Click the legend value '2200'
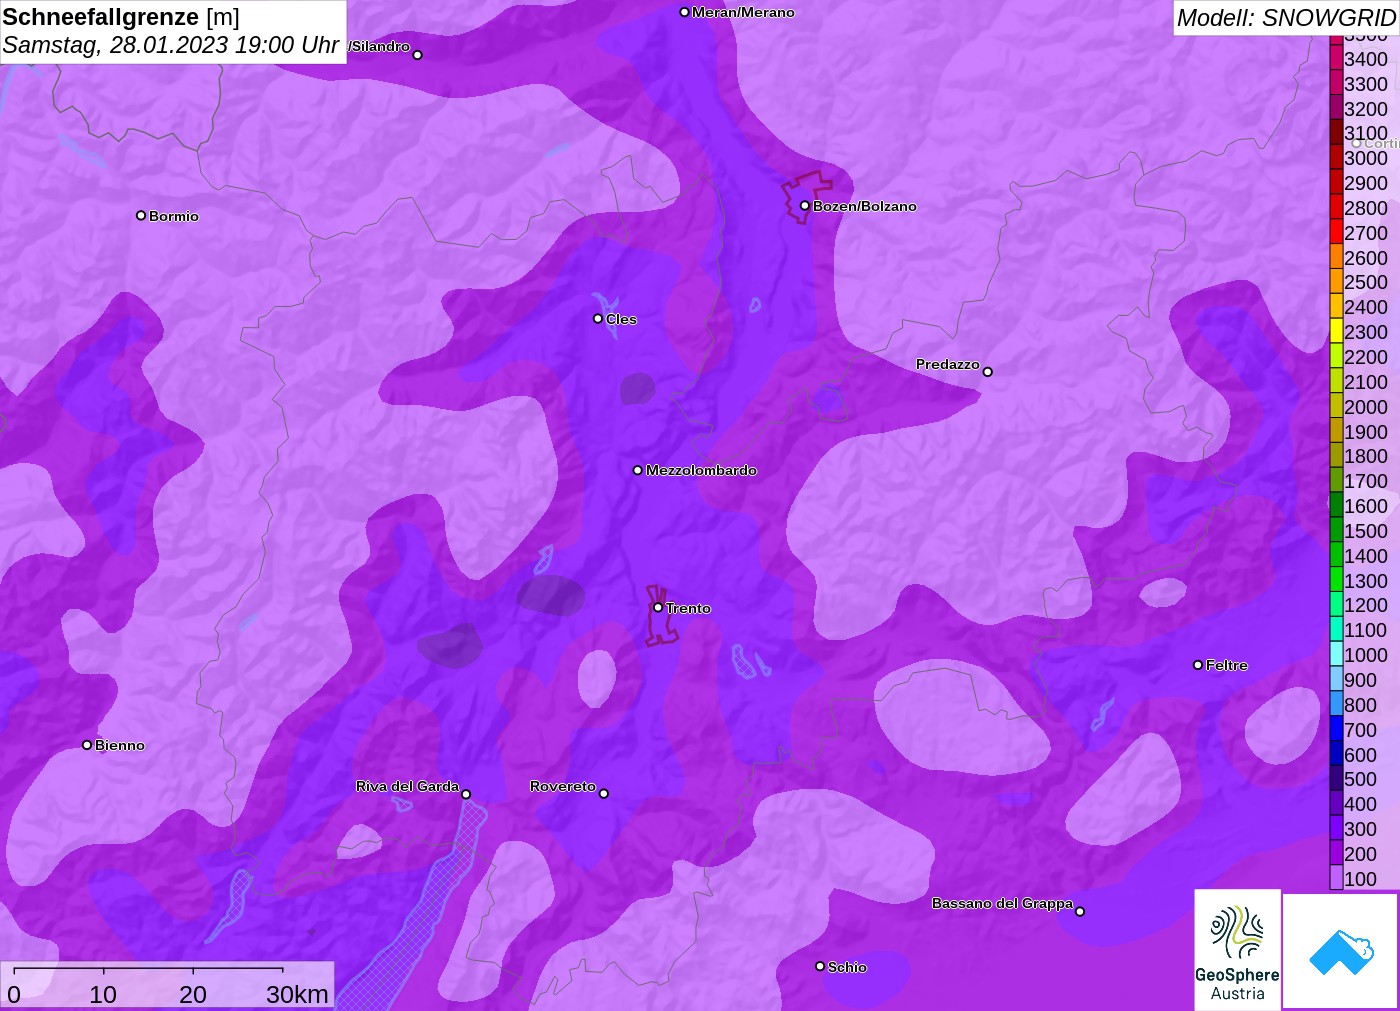This screenshot has width=1400, height=1011. tap(1366, 357)
